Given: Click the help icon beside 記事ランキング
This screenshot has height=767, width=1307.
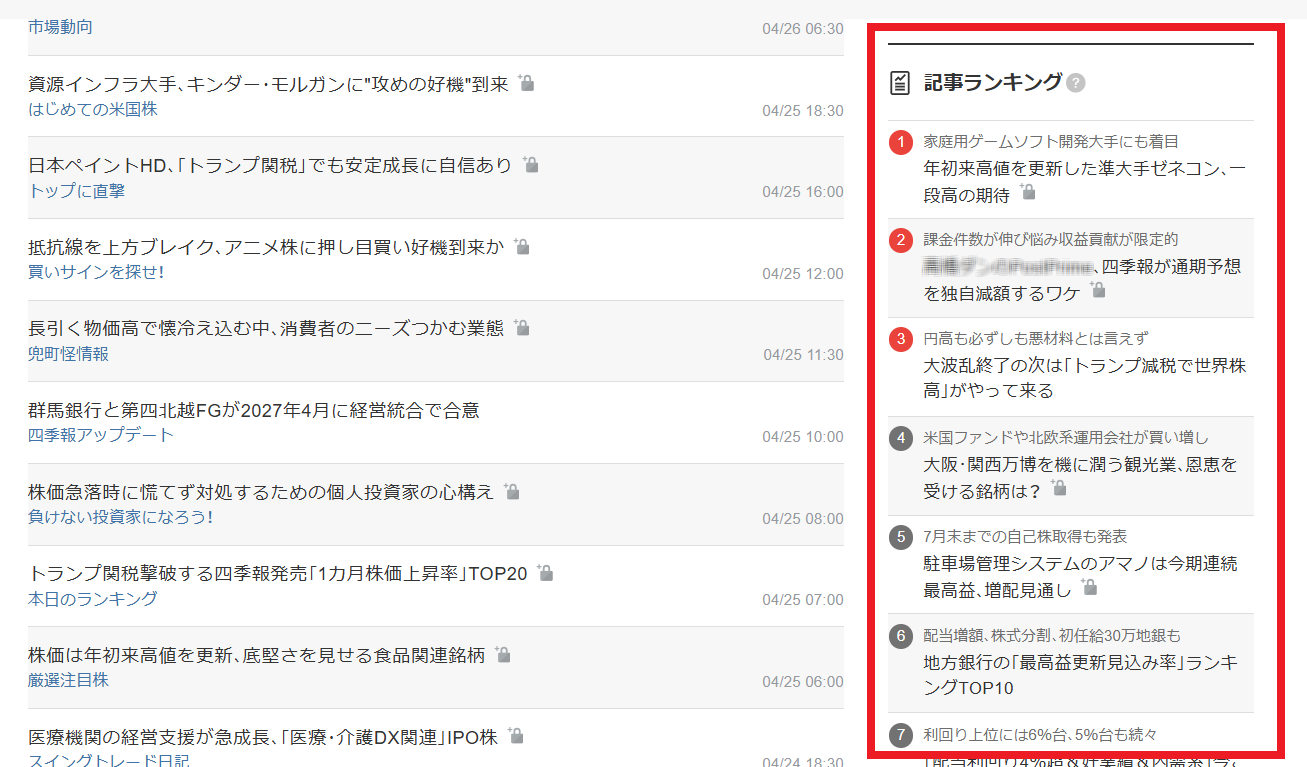Looking at the screenshot, I should coord(1075,83).
